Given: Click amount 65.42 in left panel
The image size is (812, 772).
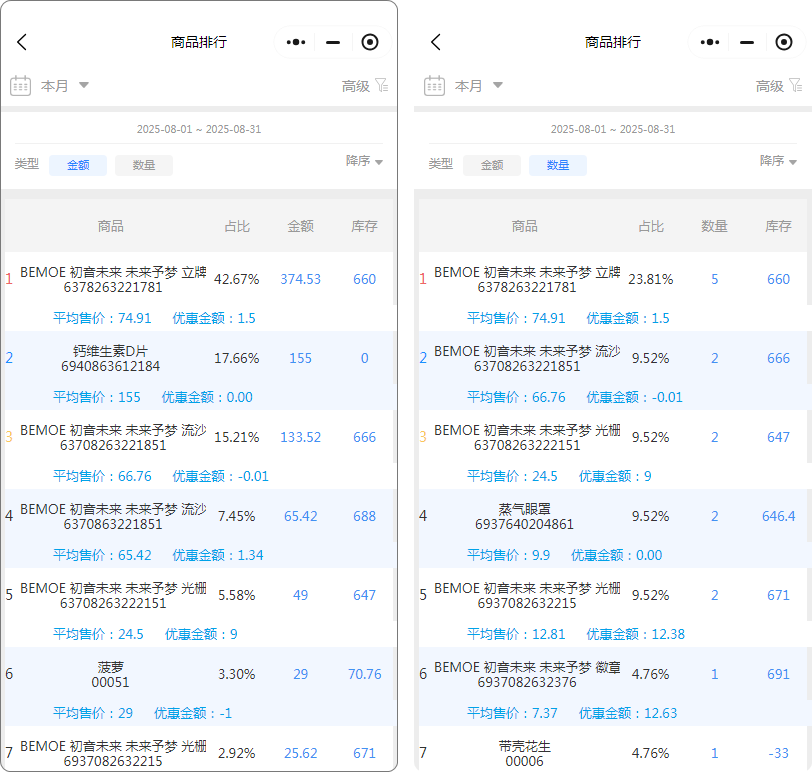Looking at the screenshot, I should tap(301, 516).
